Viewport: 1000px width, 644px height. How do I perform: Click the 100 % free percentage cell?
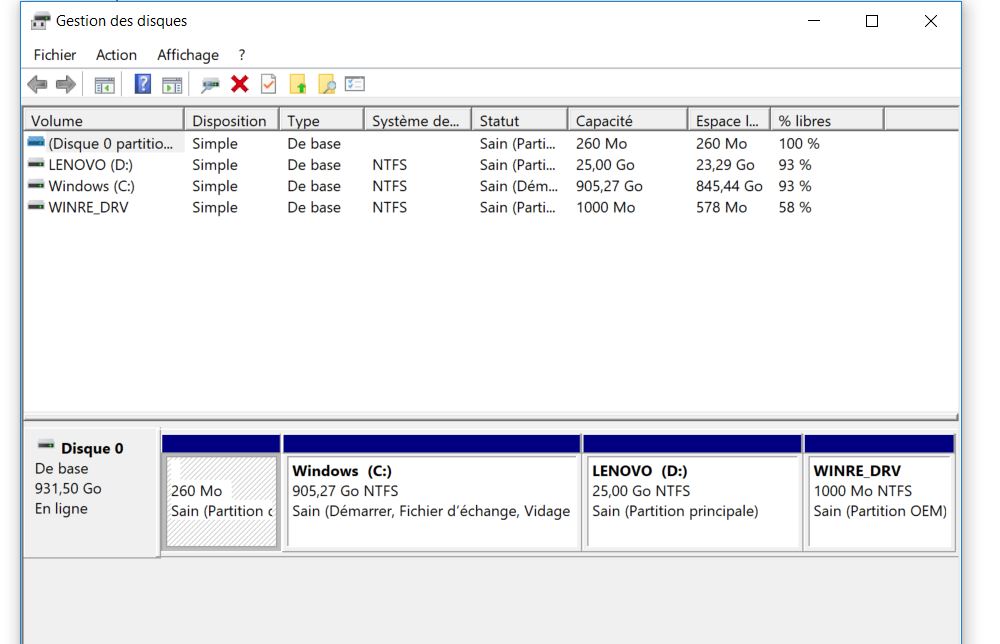click(799, 143)
